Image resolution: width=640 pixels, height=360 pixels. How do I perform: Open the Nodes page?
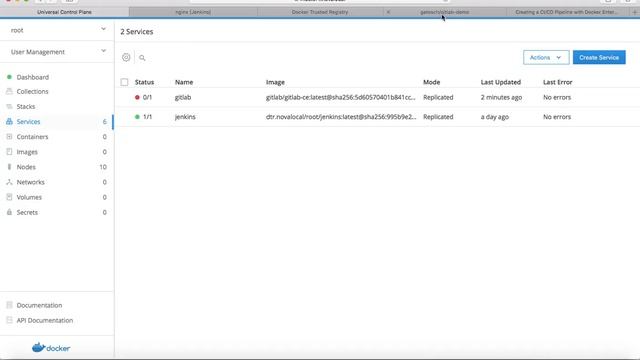(x=26, y=167)
